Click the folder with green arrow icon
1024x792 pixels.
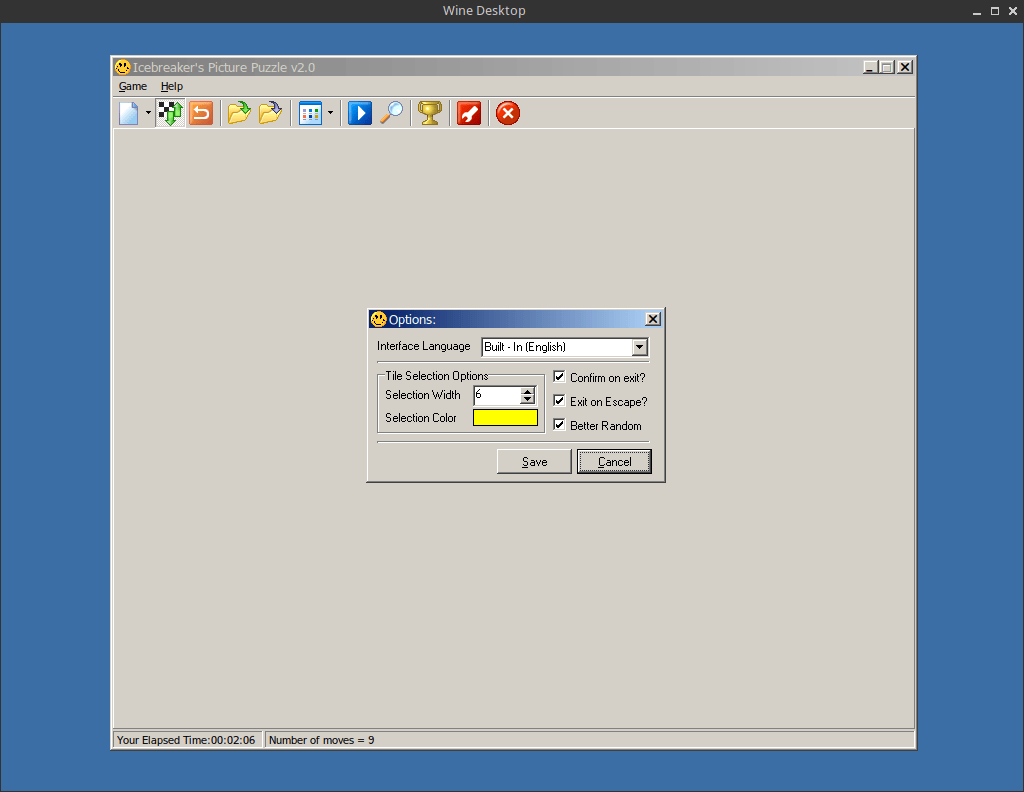pyautogui.click(x=239, y=113)
